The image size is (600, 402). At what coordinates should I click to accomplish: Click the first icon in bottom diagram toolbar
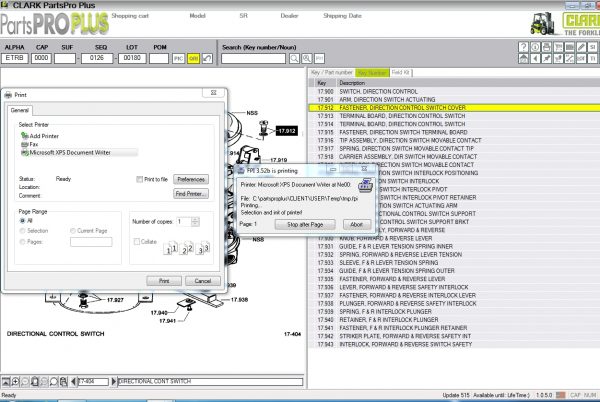(x=6, y=381)
